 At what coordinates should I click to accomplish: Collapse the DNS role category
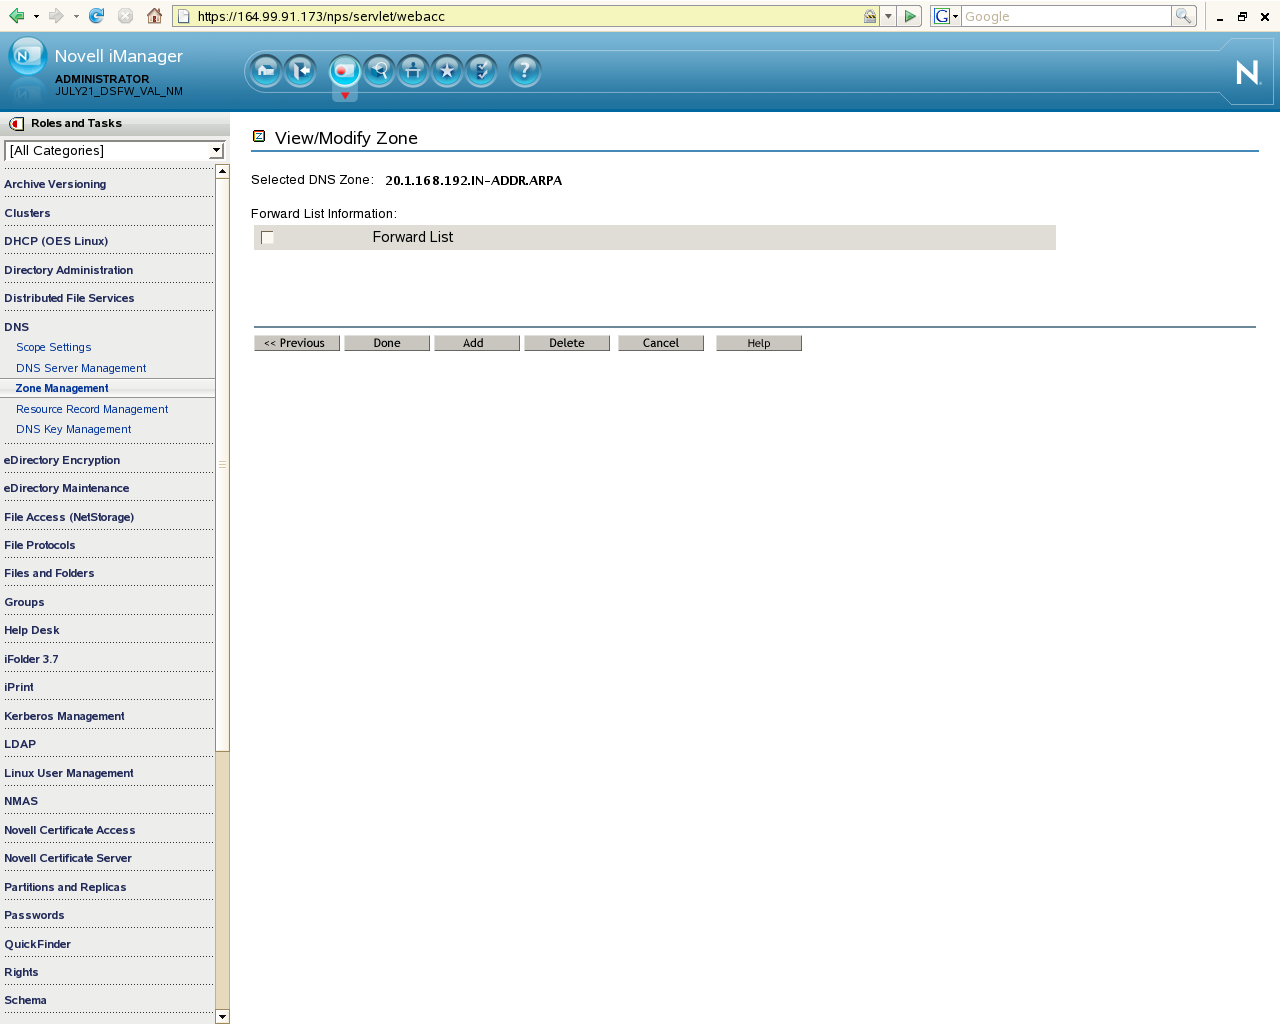pyautogui.click(x=17, y=327)
